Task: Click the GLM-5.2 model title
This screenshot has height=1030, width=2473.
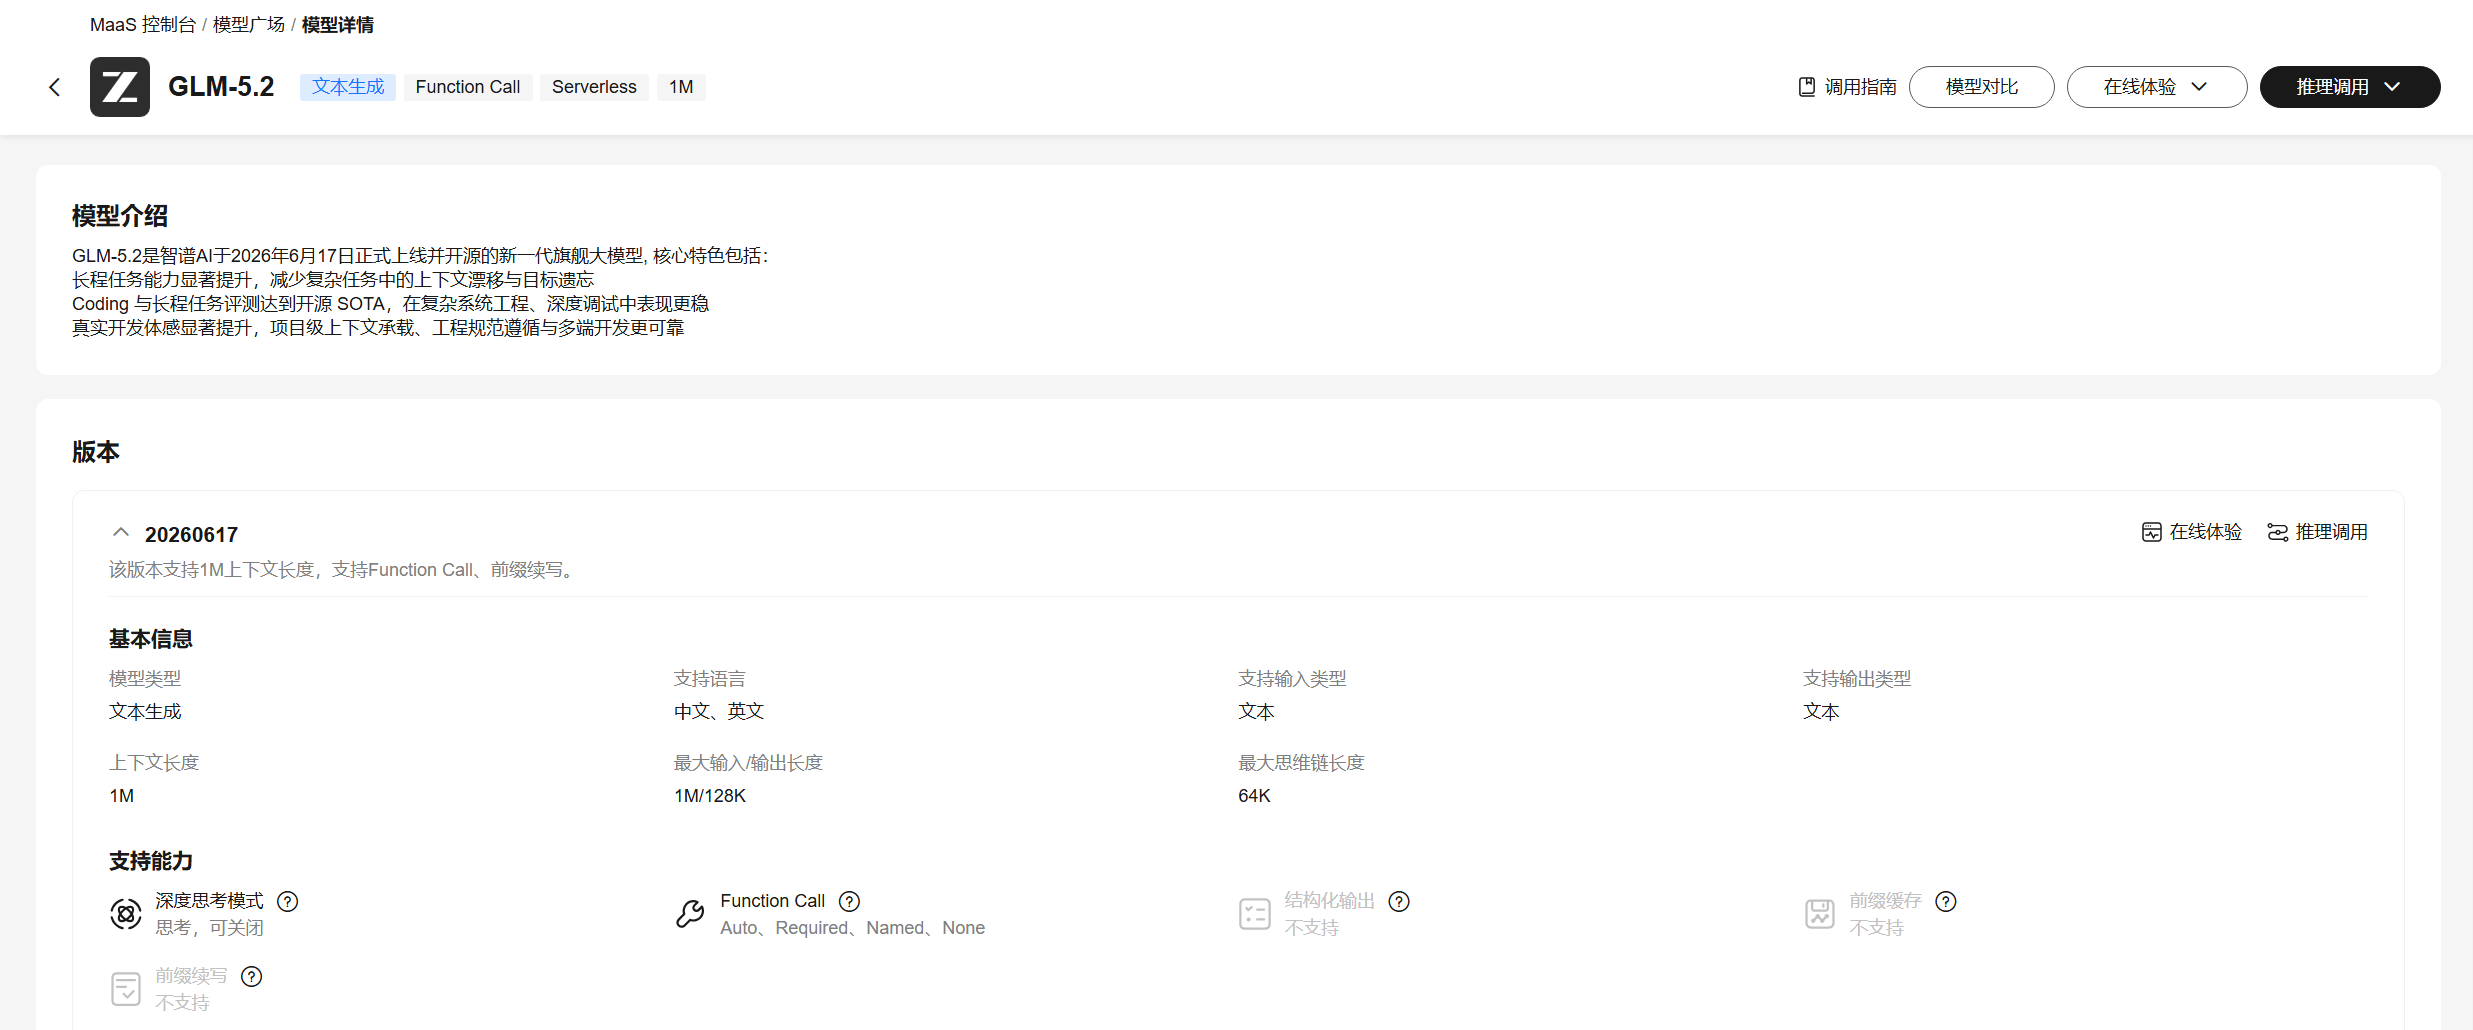Action: point(221,87)
